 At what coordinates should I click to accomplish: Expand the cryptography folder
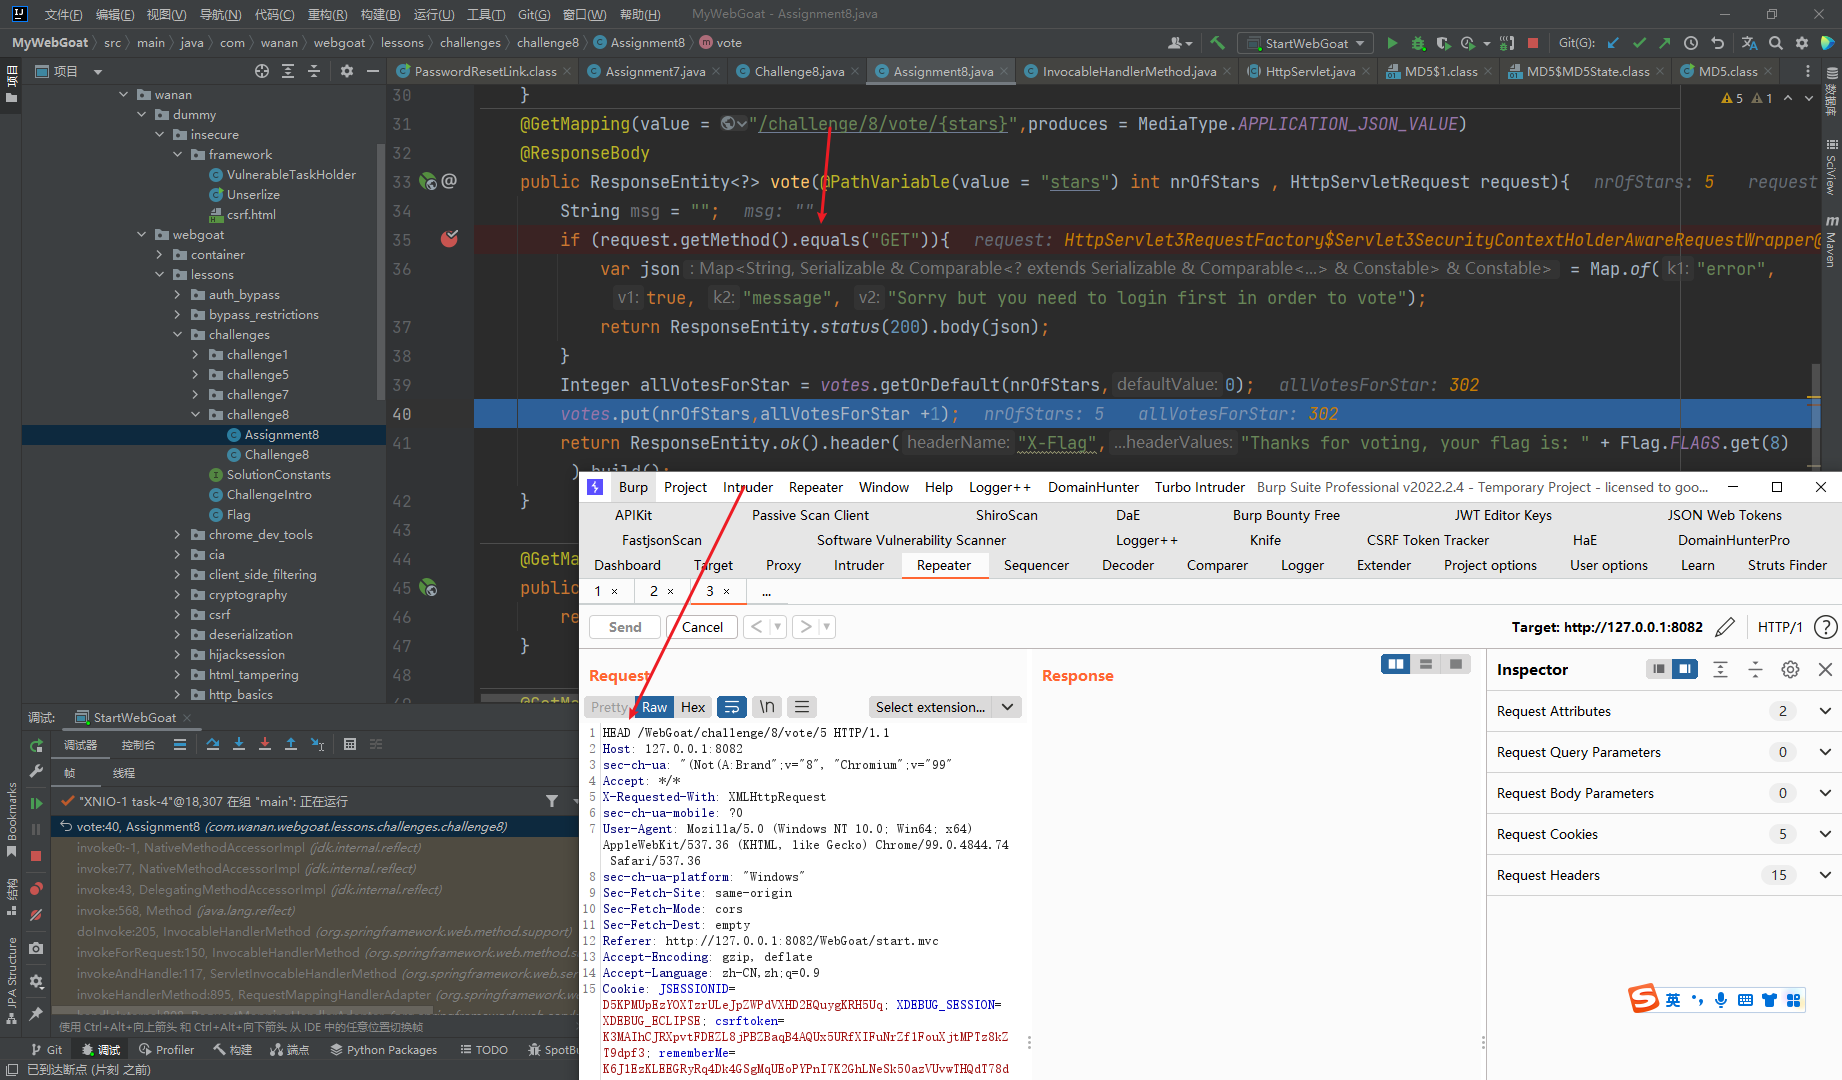177,595
